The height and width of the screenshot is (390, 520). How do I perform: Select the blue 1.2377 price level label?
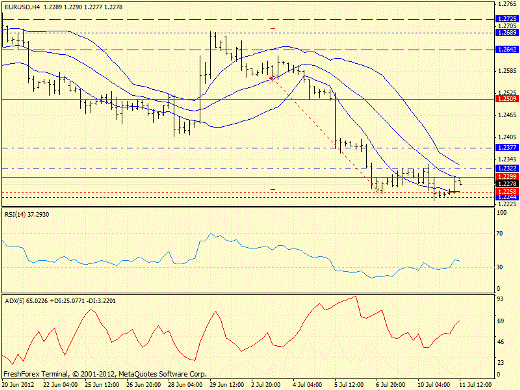507,147
